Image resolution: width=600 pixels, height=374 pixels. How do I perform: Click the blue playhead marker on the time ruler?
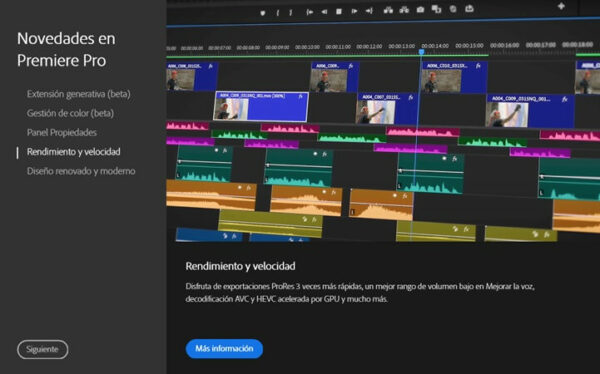pyautogui.click(x=421, y=52)
